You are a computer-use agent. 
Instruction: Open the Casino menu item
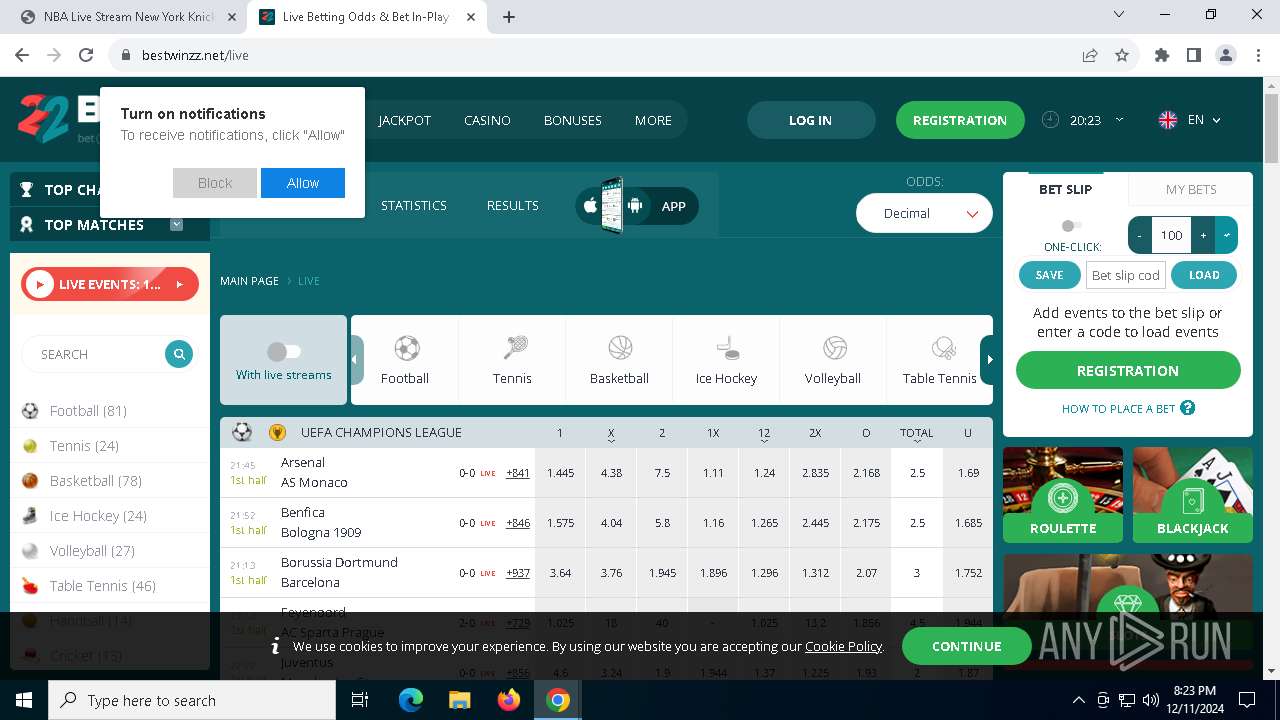tap(487, 120)
